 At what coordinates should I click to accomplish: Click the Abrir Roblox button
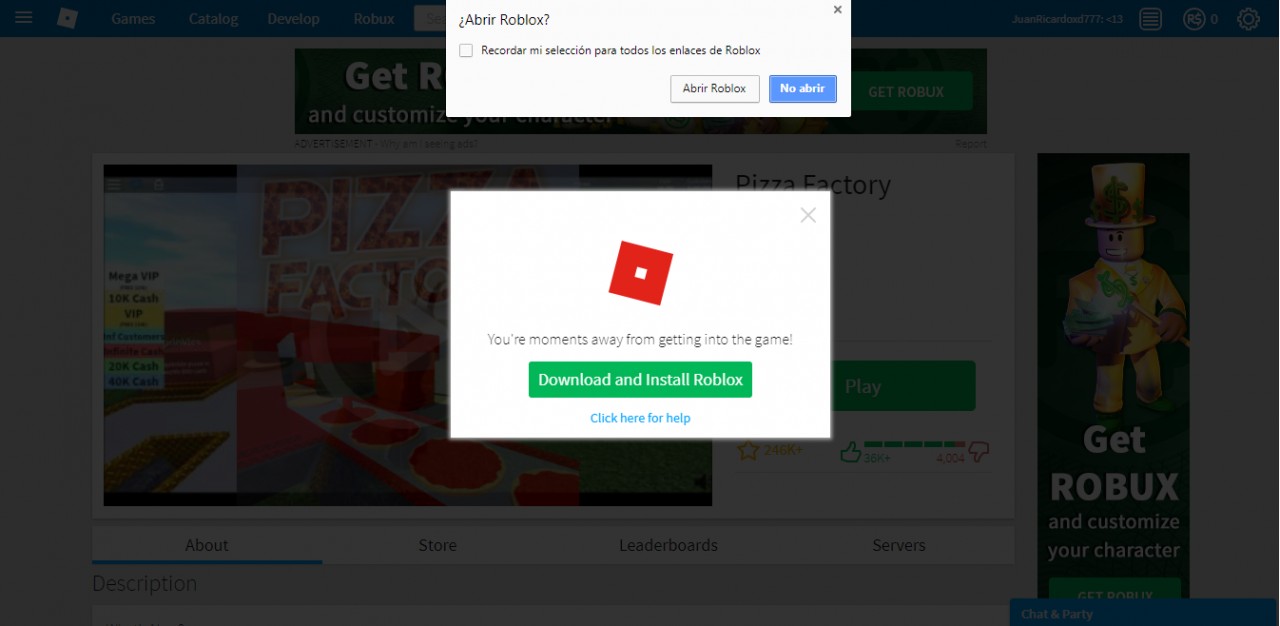[x=715, y=88]
